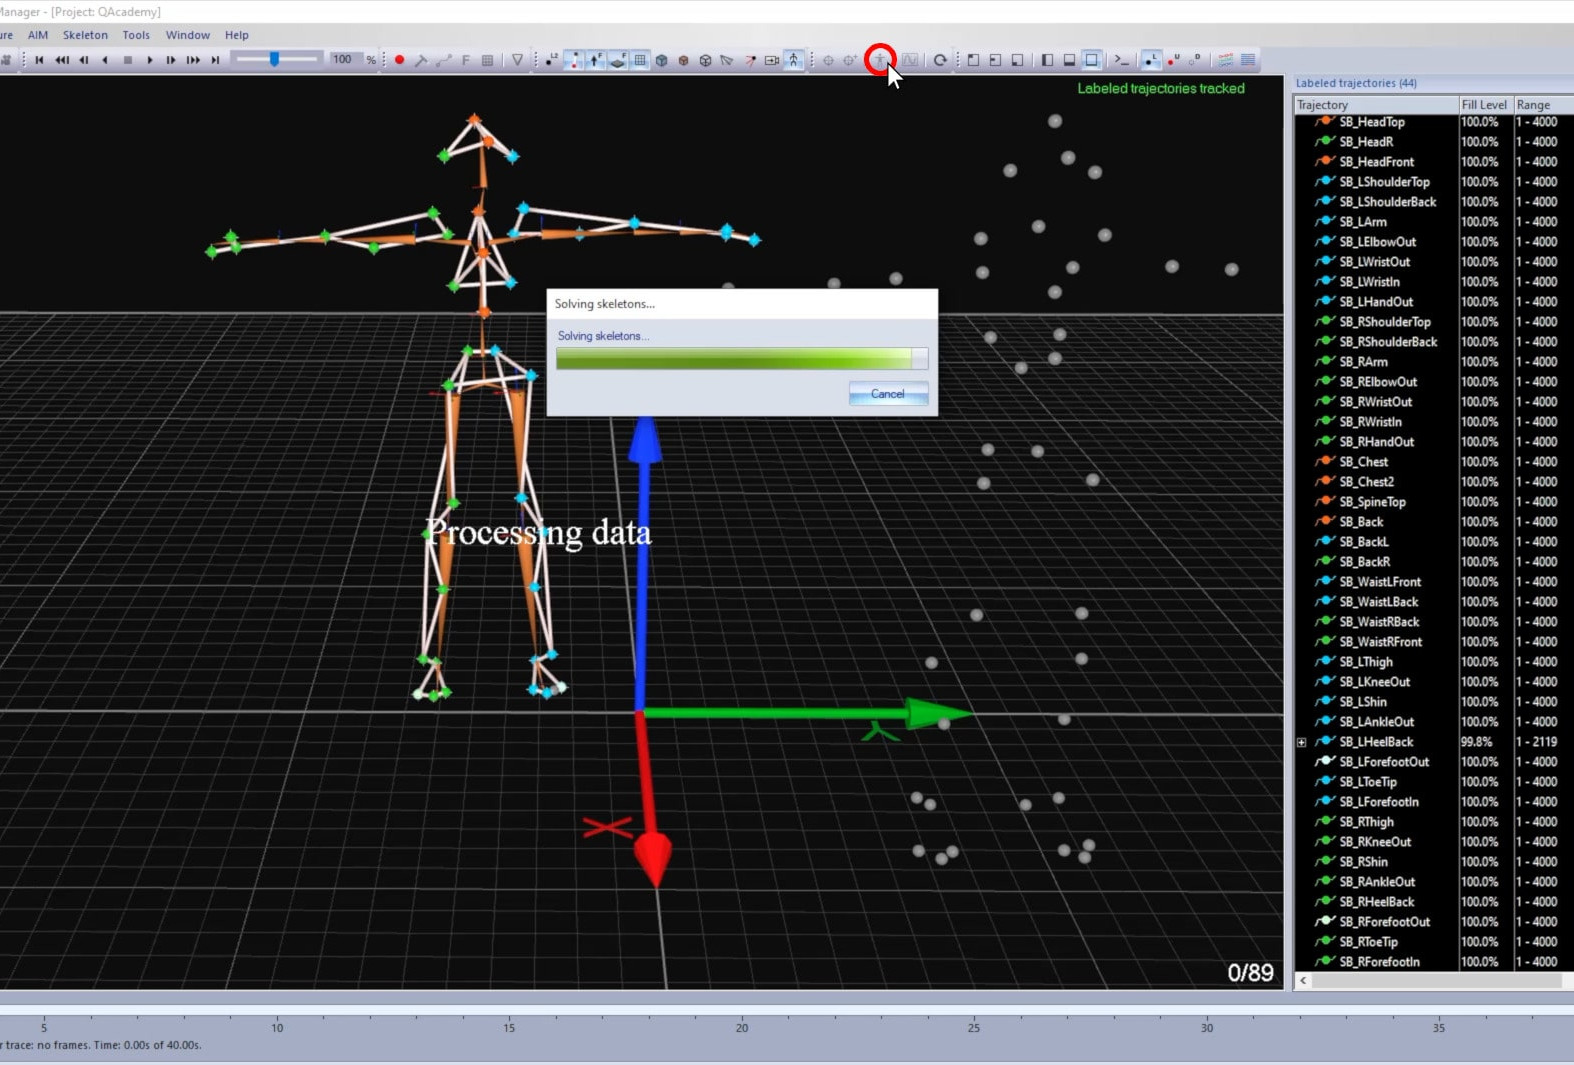Click the playback speed slider handle
The height and width of the screenshot is (1065, 1574).
274,60
